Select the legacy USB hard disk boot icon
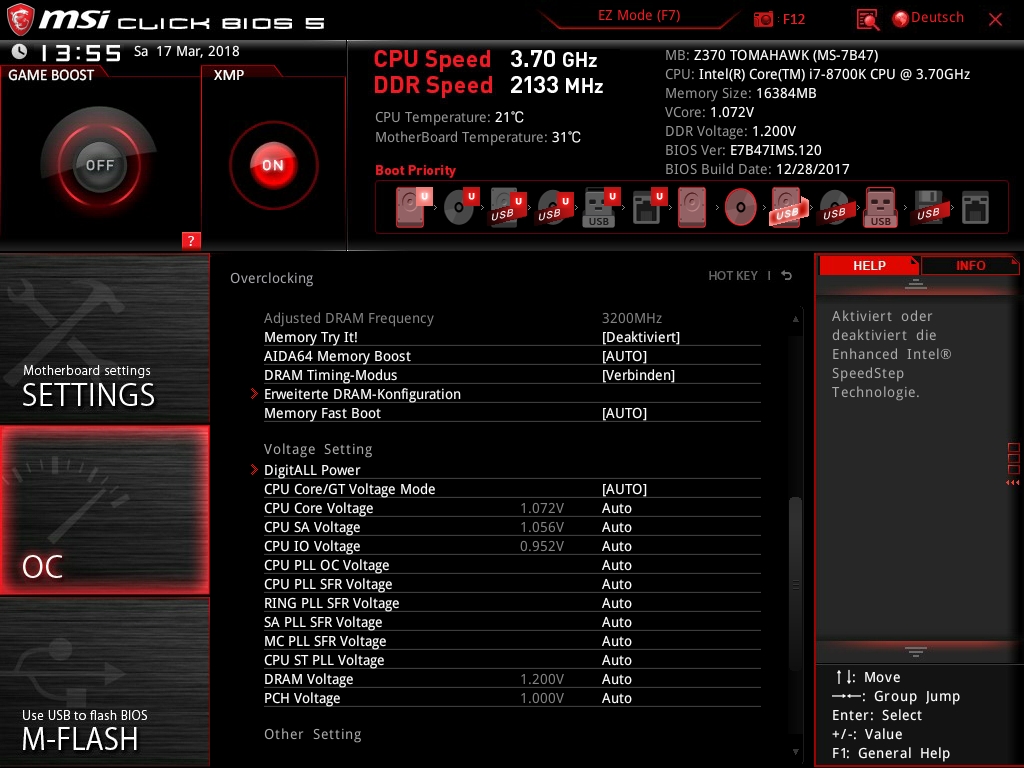This screenshot has height=768, width=1024. (788, 207)
